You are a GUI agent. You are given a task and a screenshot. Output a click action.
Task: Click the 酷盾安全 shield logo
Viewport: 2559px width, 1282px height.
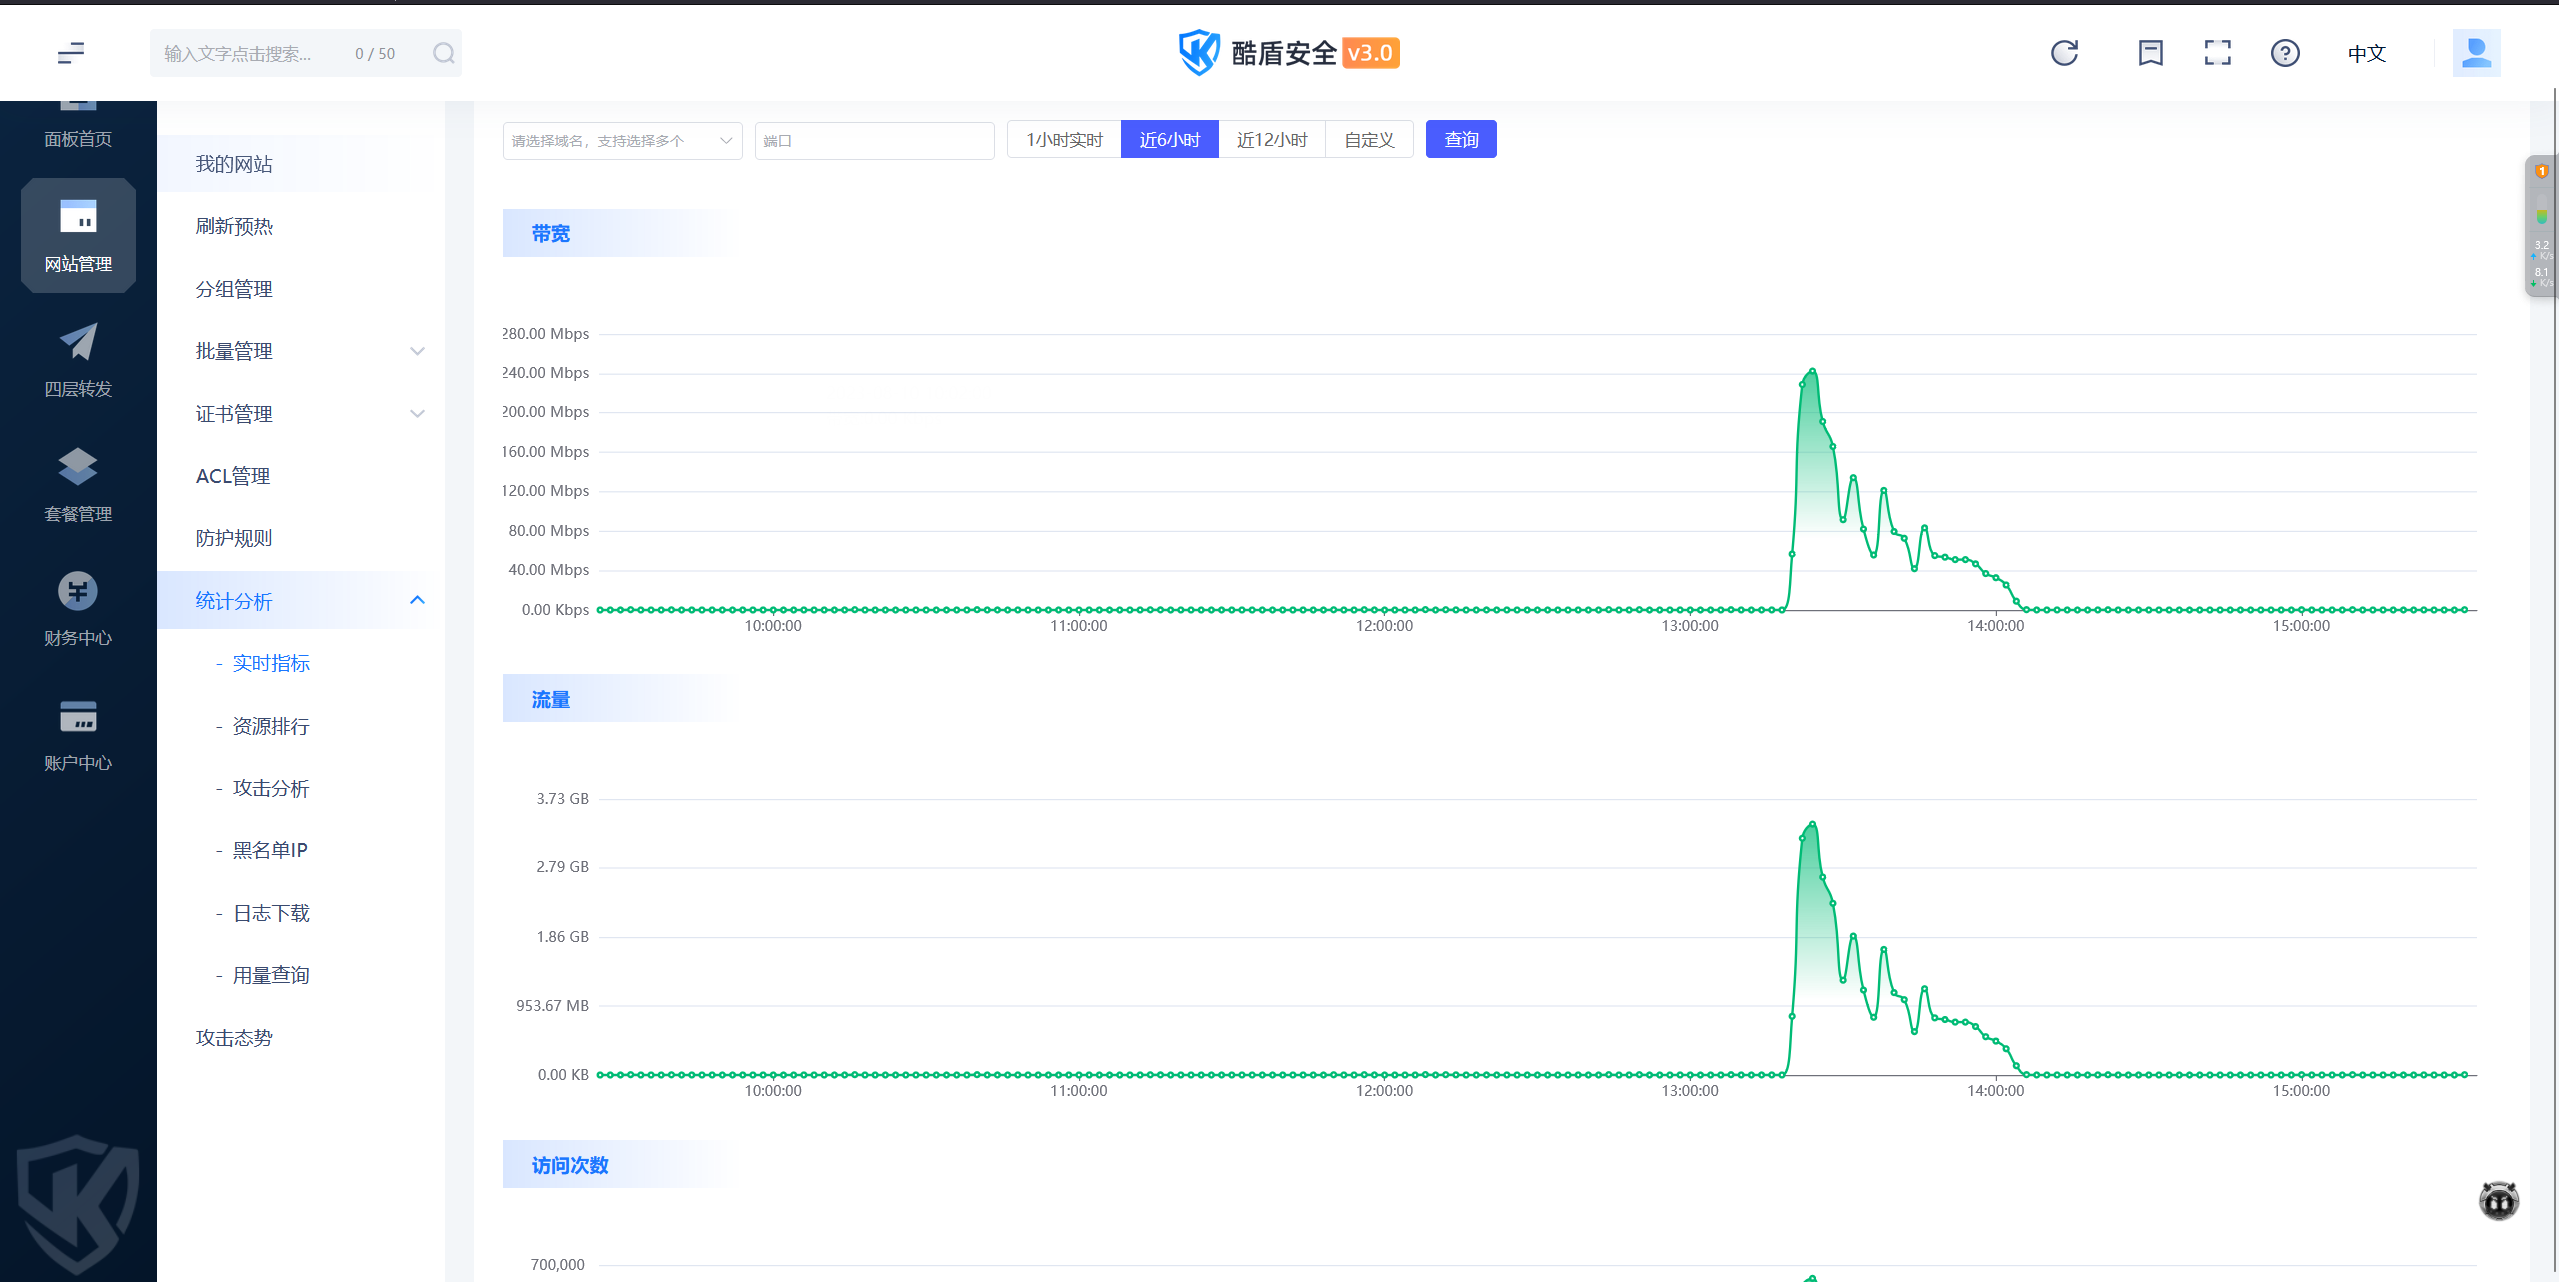pyautogui.click(x=1198, y=53)
